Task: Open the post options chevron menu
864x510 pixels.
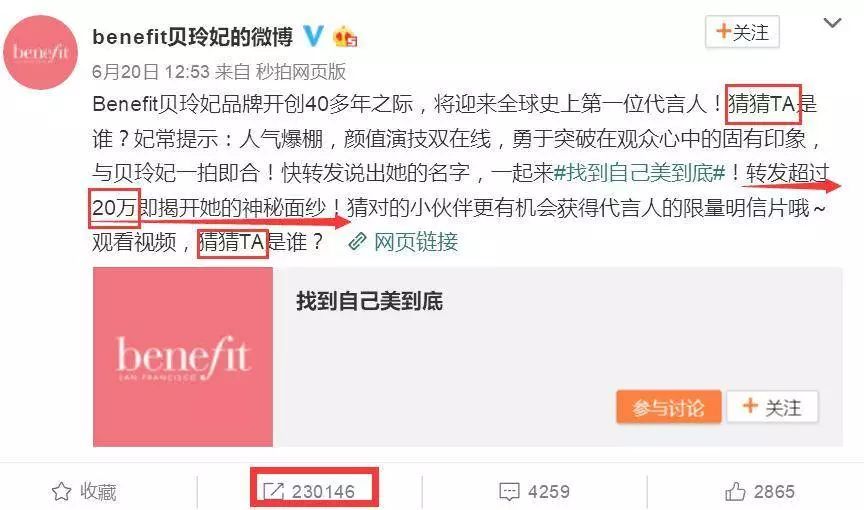Action: point(832,23)
